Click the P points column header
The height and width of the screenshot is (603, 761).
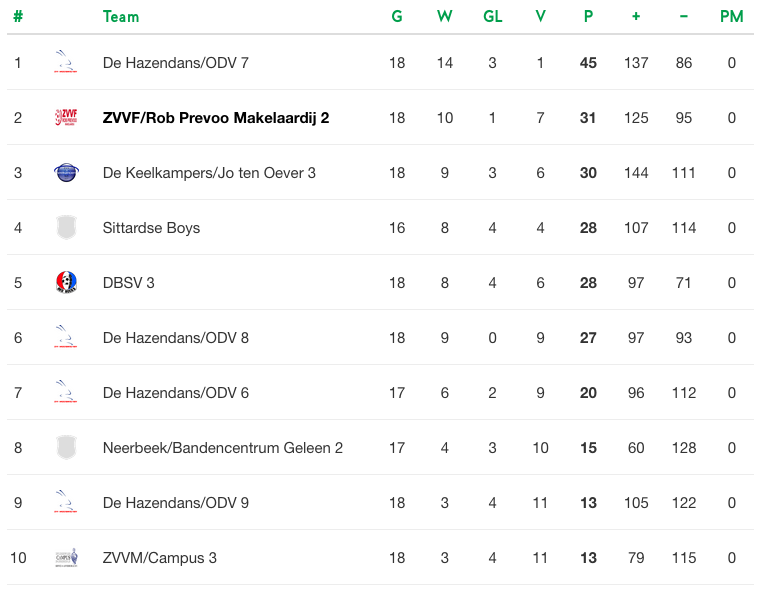[588, 17]
